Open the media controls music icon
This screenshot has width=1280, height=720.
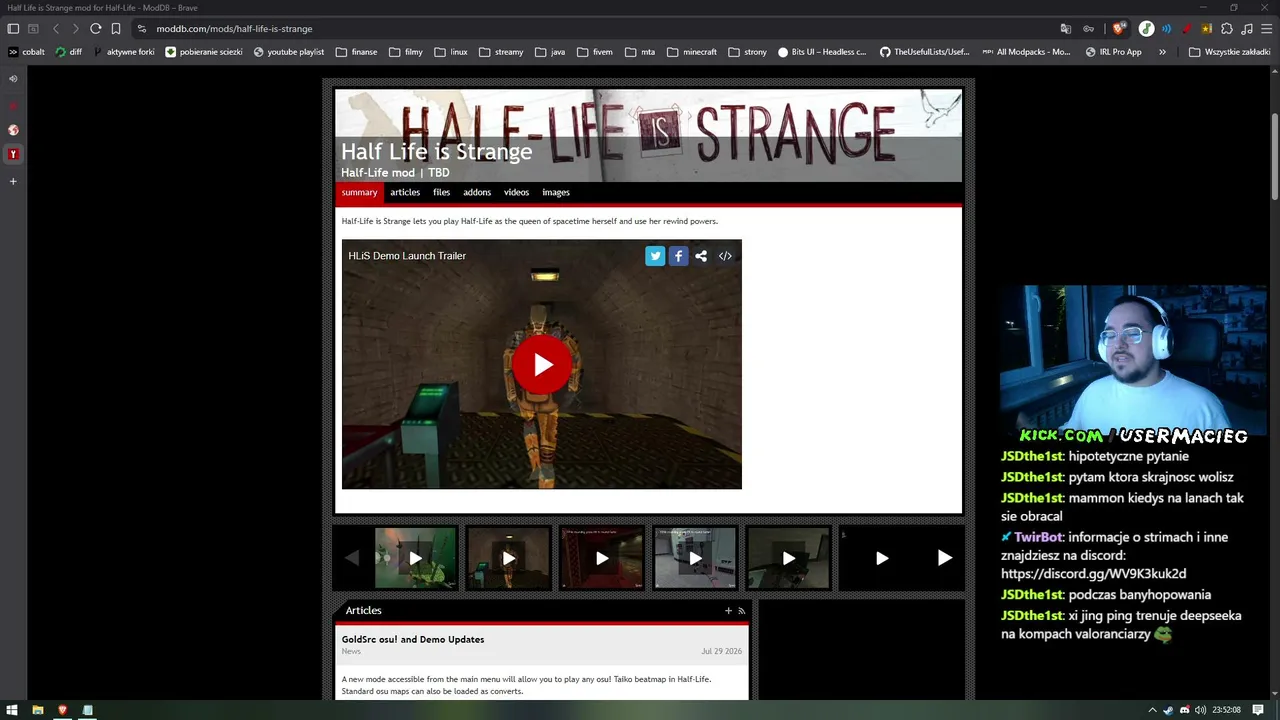(x=1246, y=29)
